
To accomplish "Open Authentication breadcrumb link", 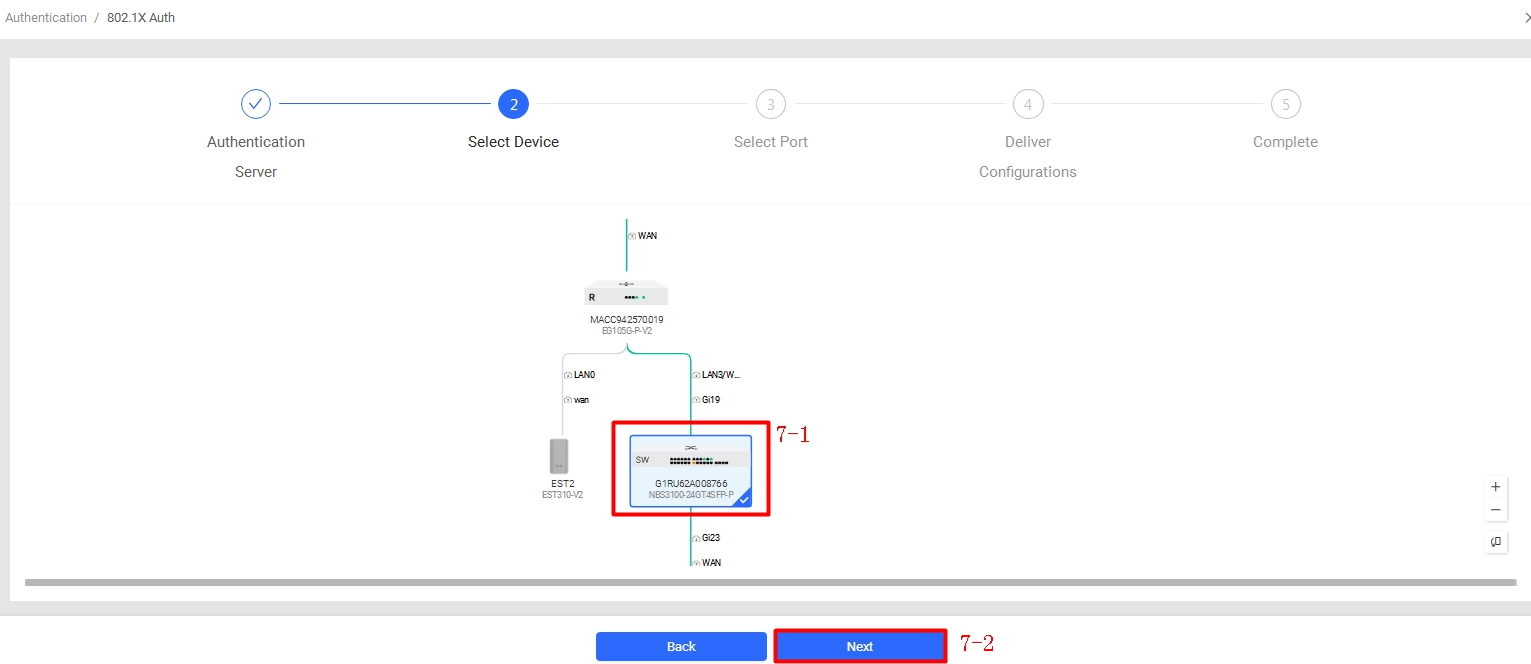I will point(46,18).
